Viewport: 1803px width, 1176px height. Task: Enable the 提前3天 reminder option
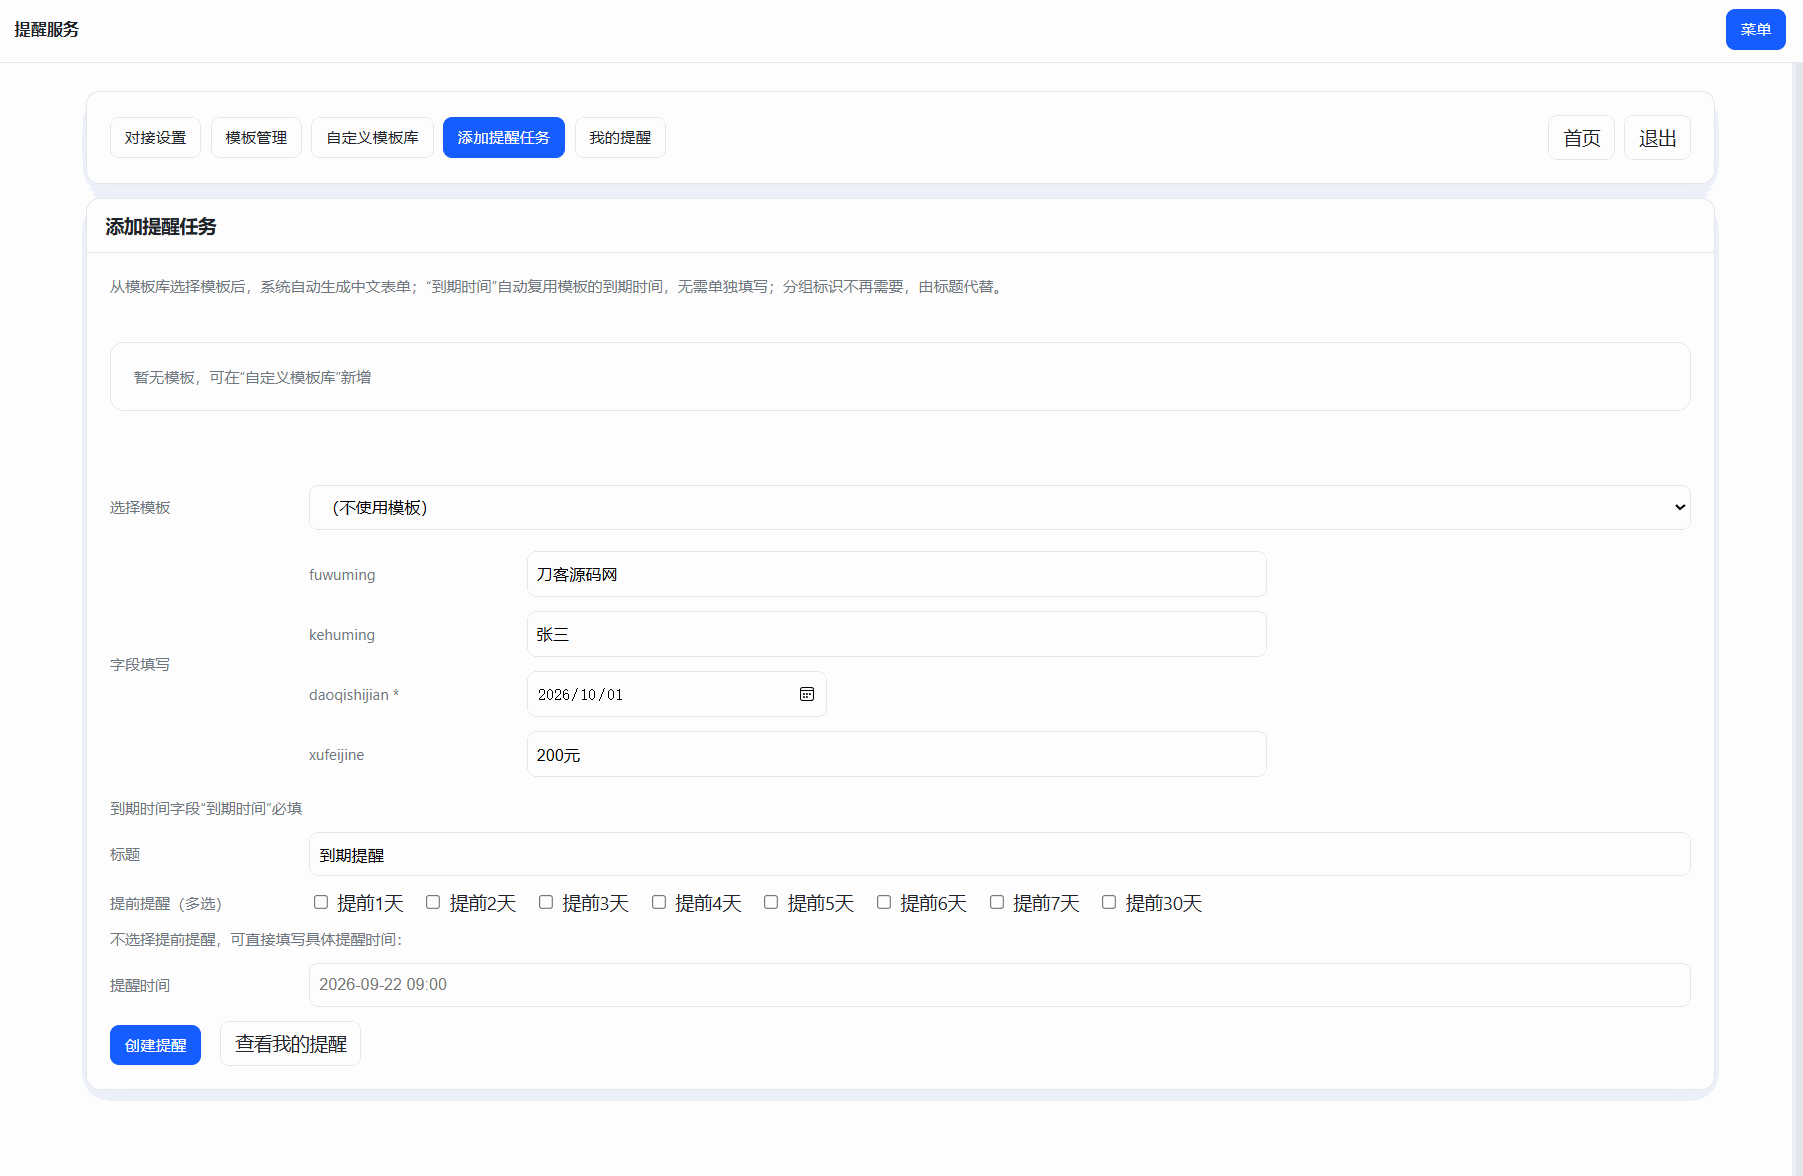(x=546, y=902)
